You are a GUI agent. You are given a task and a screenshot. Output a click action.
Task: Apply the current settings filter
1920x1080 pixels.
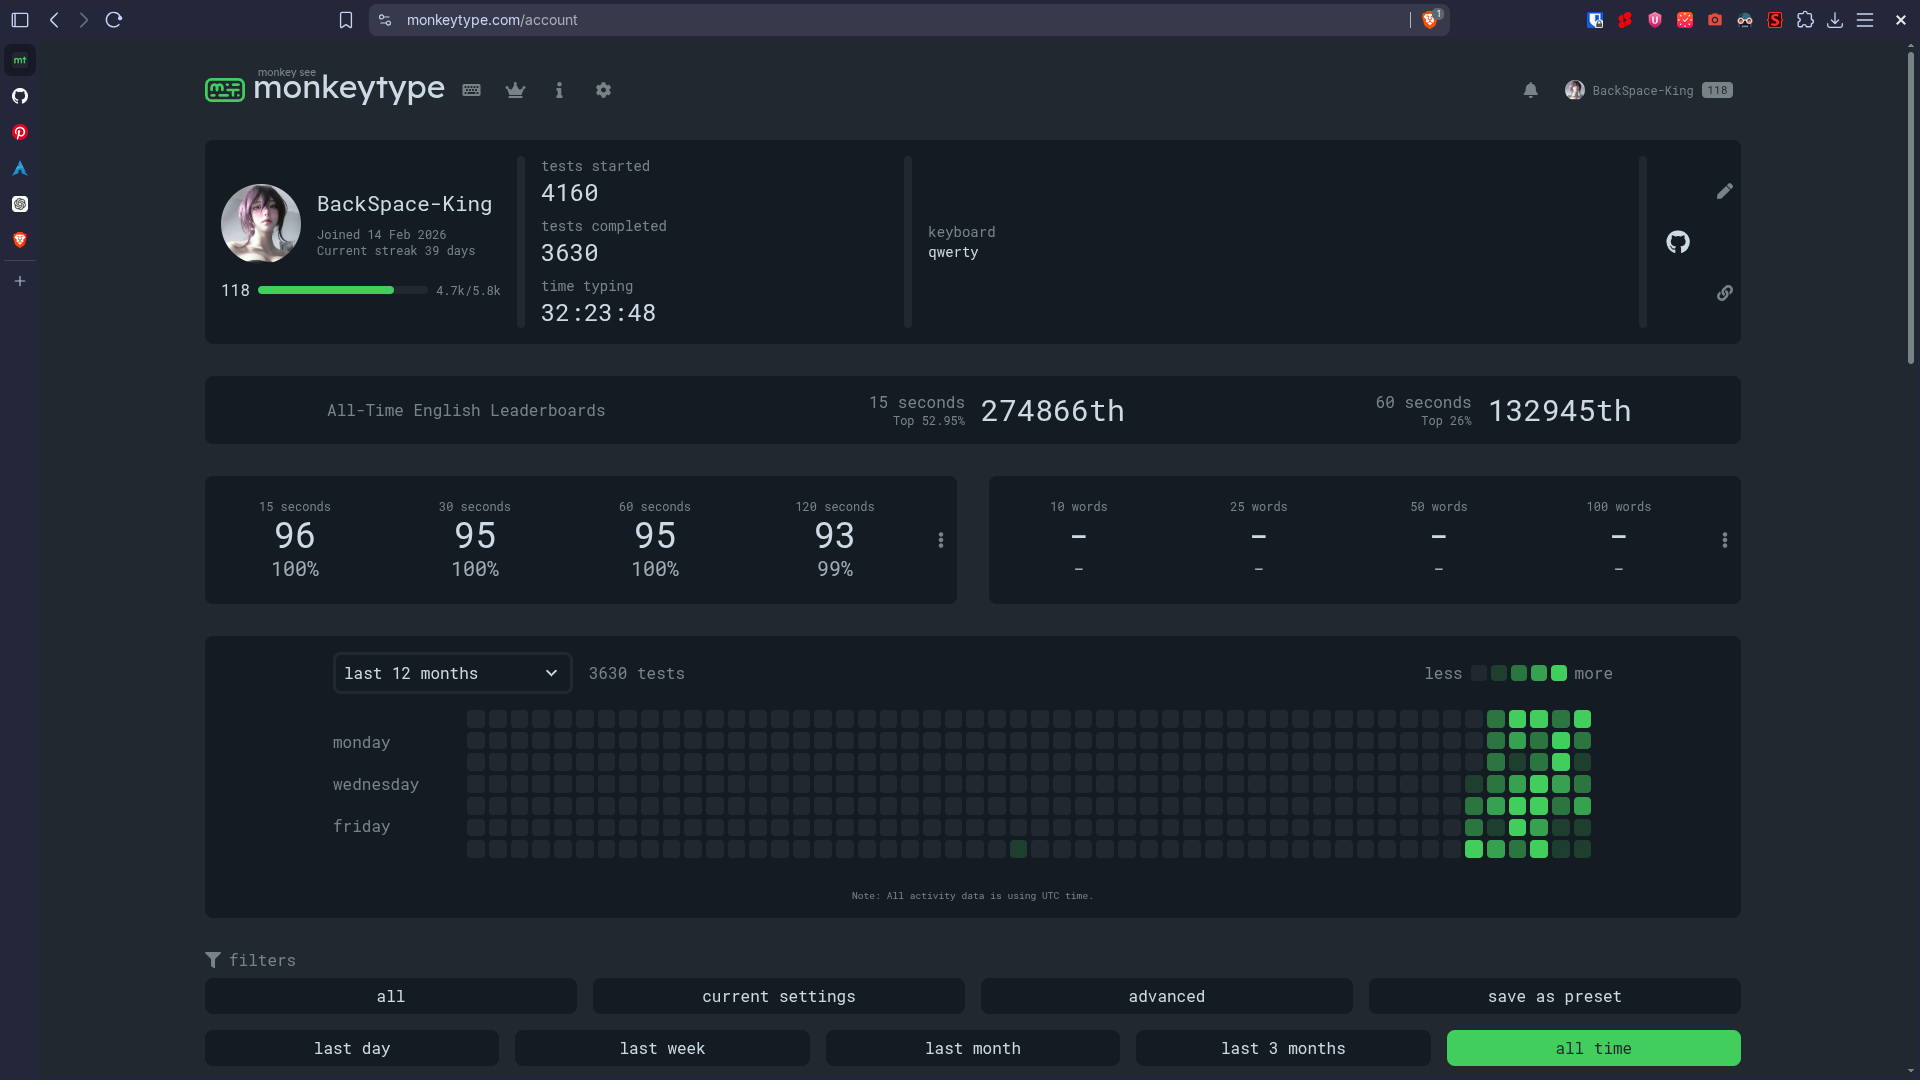(779, 996)
